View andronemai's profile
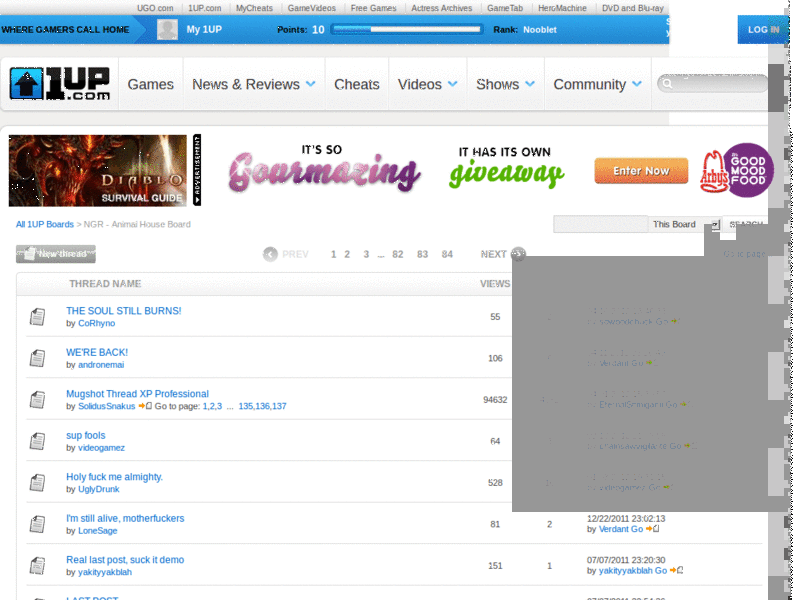 point(101,365)
